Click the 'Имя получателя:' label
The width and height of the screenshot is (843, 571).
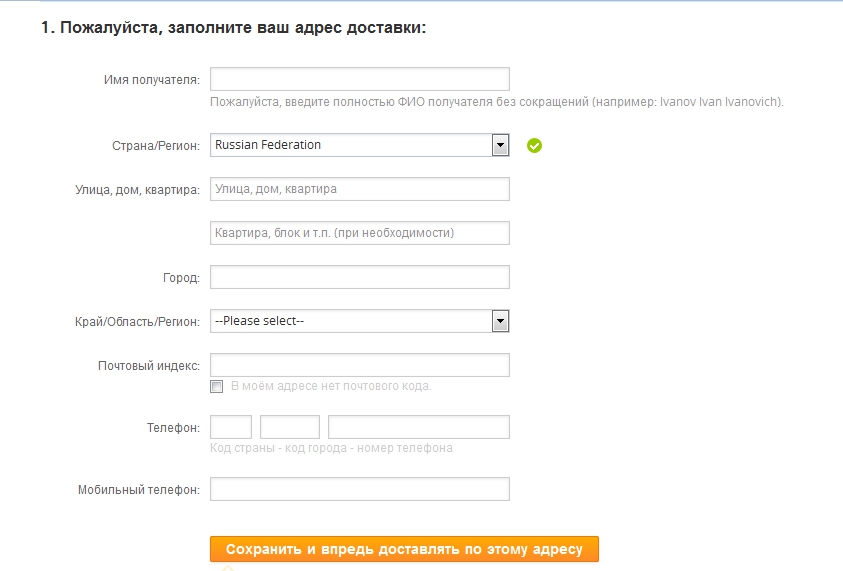click(x=152, y=80)
